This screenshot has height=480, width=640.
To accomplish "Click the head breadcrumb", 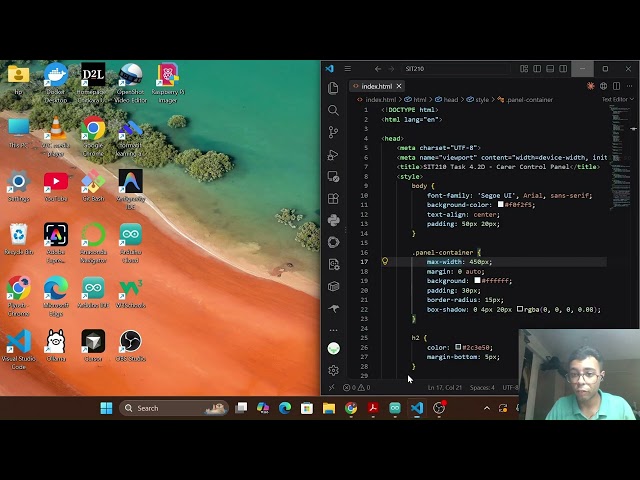I will click(447, 100).
